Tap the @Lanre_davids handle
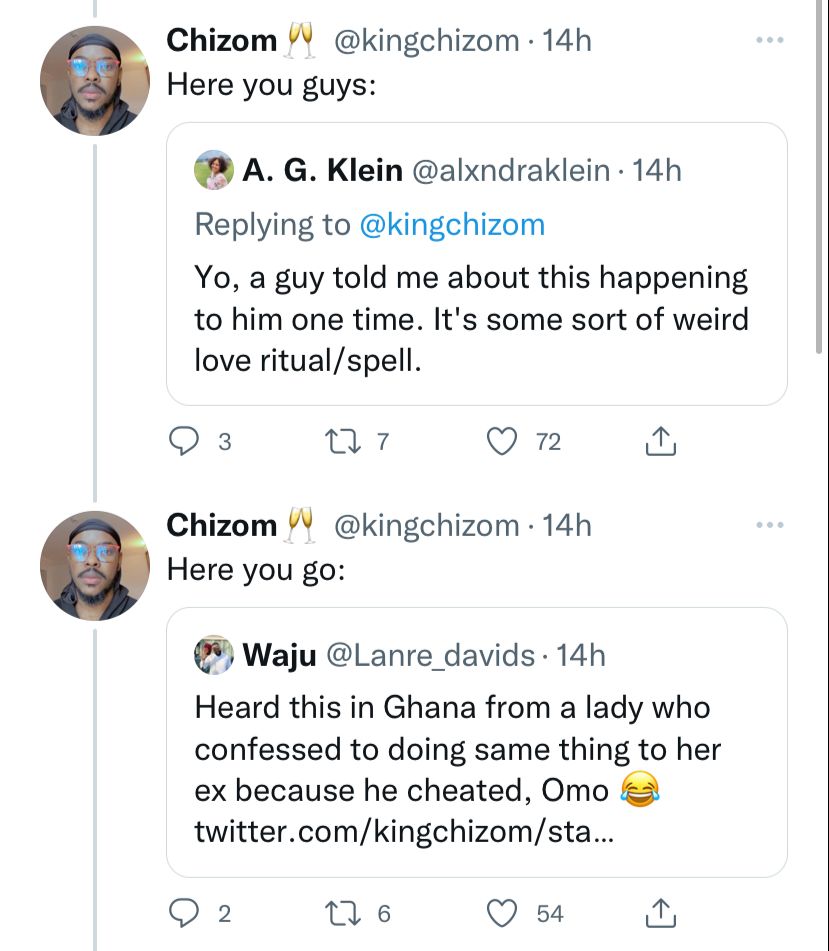Image resolution: width=829 pixels, height=951 pixels. tap(430, 655)
